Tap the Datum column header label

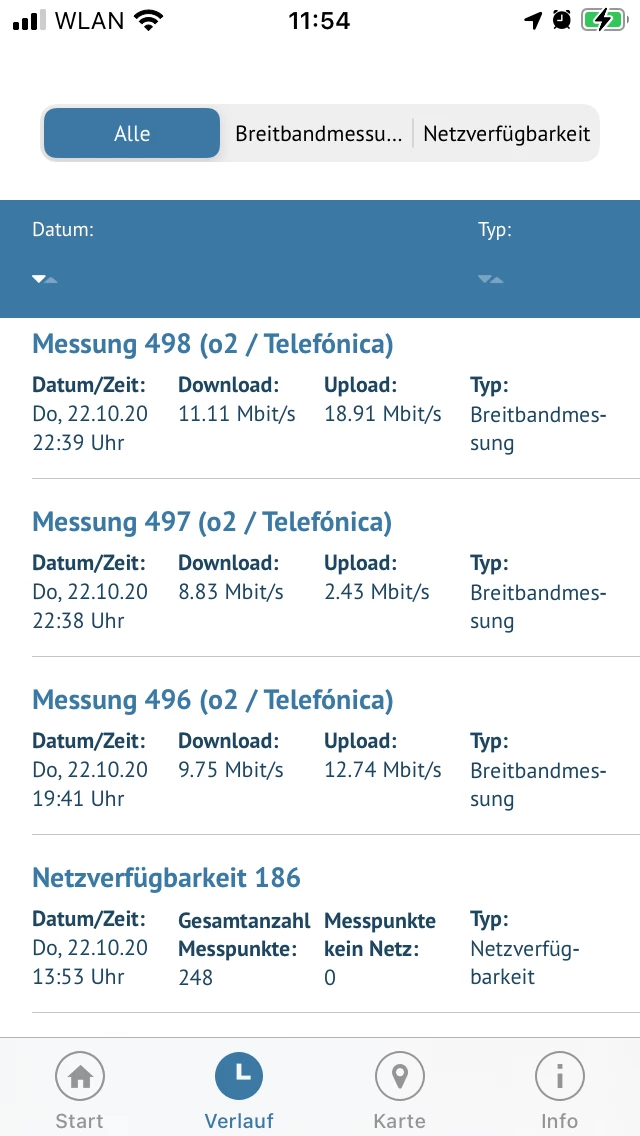click(x=63, y=230)
